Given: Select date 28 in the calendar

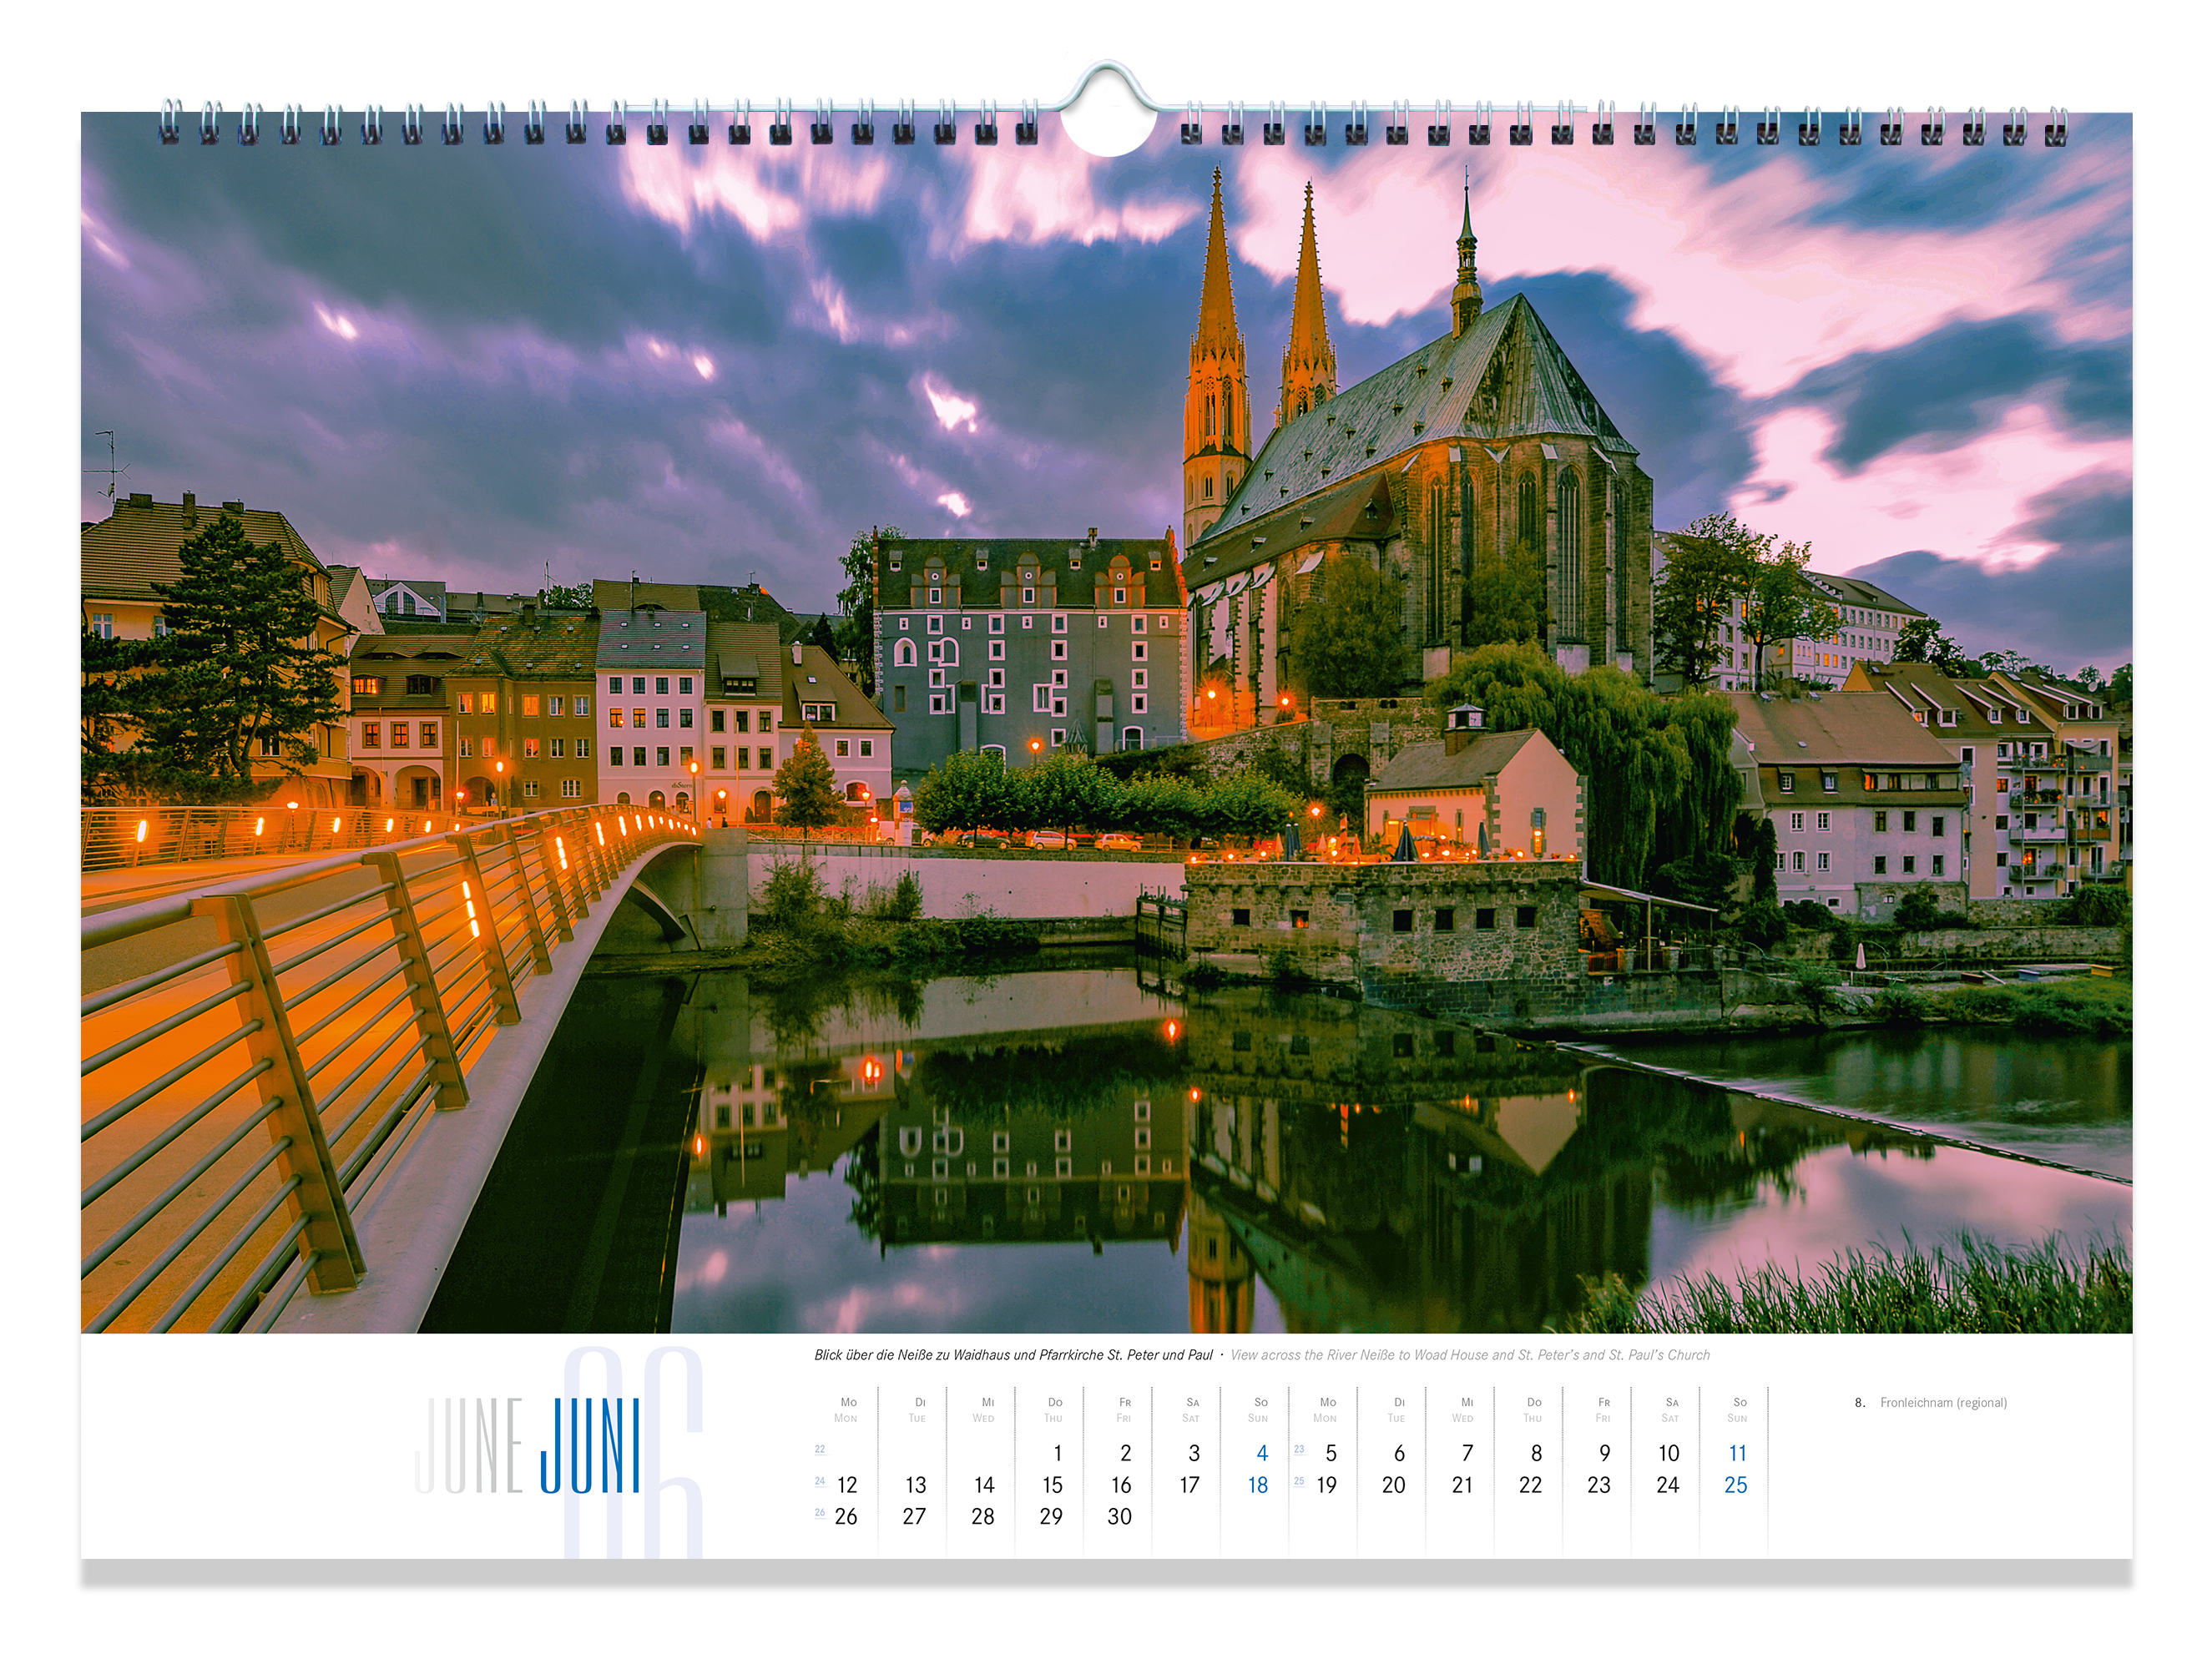Looking at the screenshot, I should pos(982,1516).
